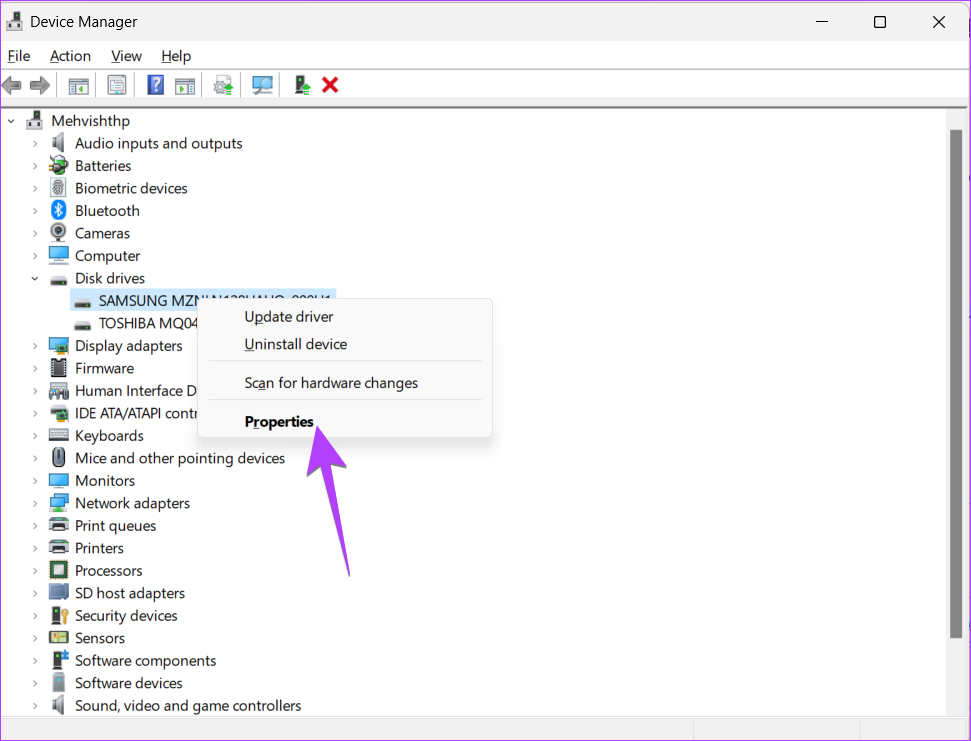Expand the Software components category
This screenshot has height=741, width=971.
coord(35,661)
